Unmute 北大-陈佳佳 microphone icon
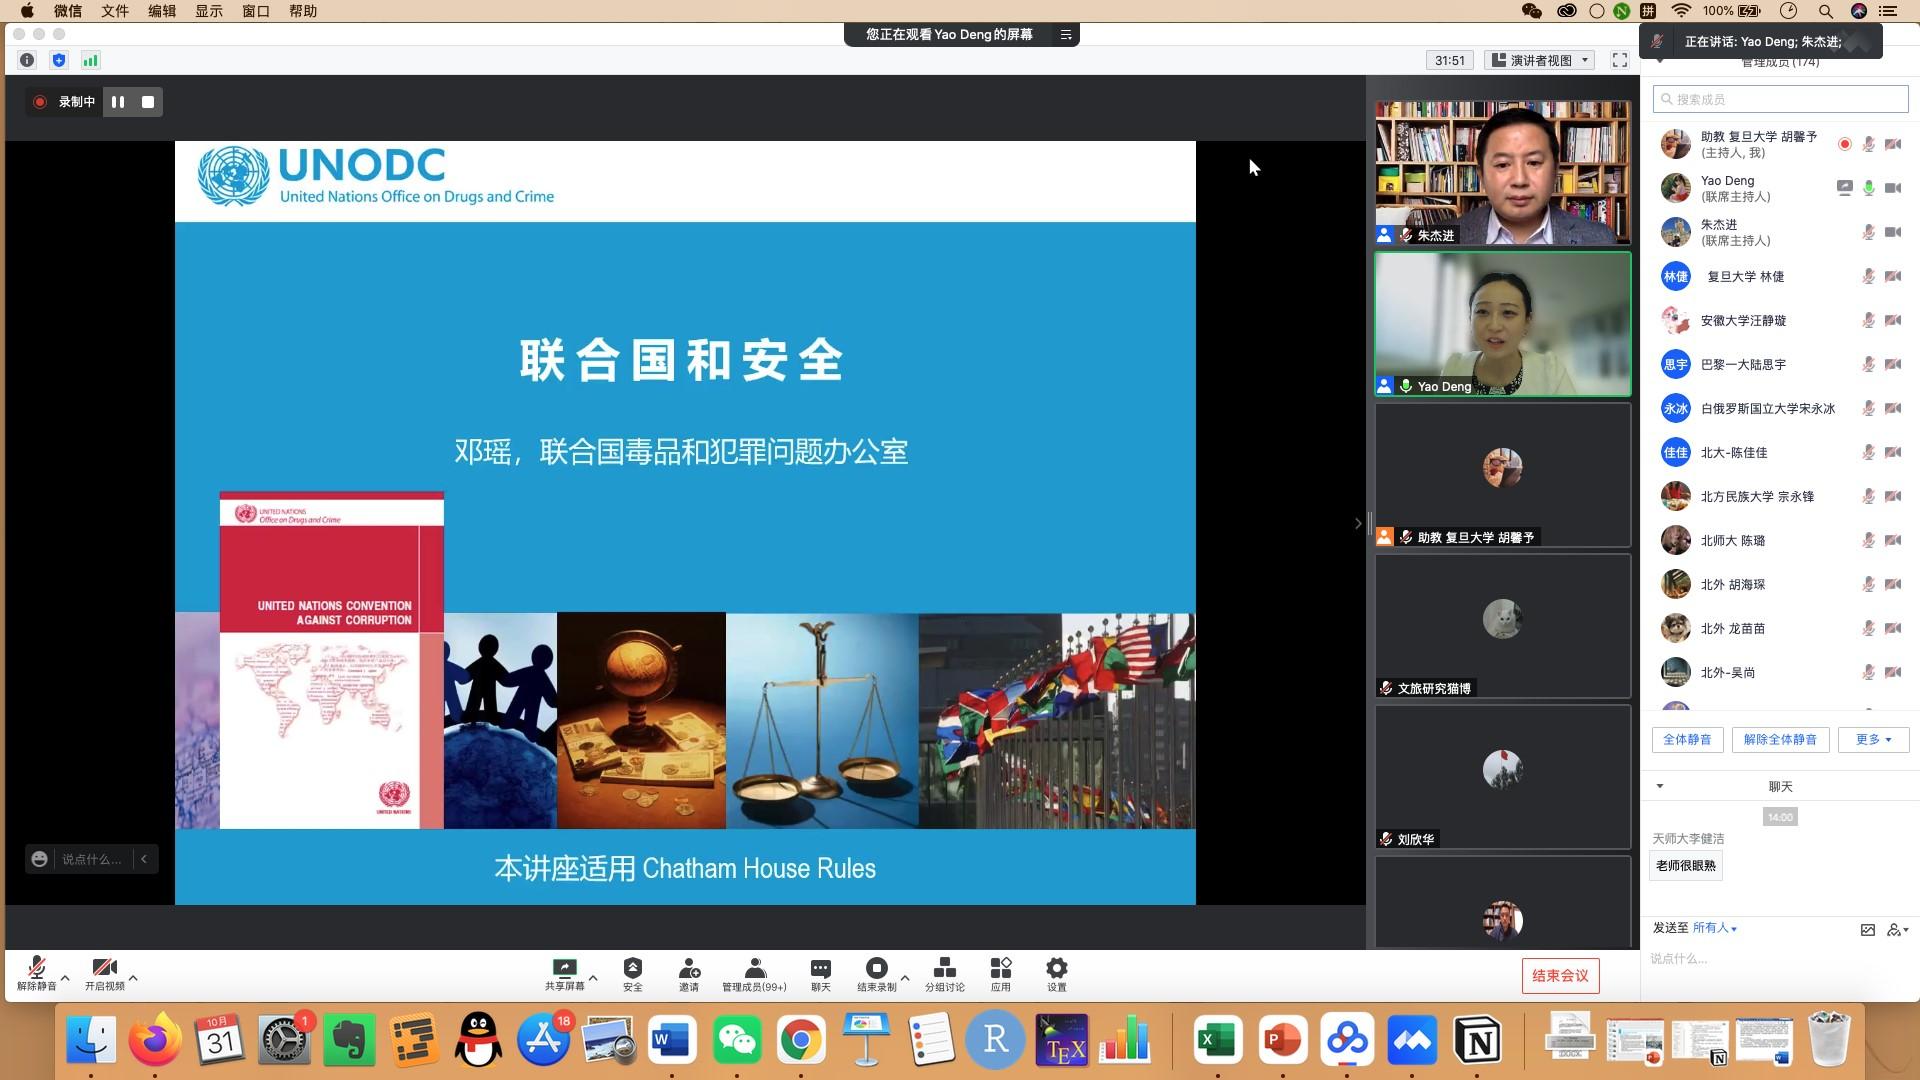1920x1080 pixels. click(x=1868, y=452)
